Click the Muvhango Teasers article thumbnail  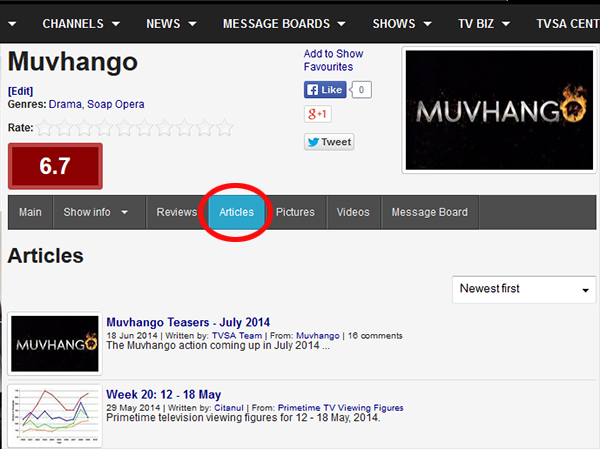[55, 343]
